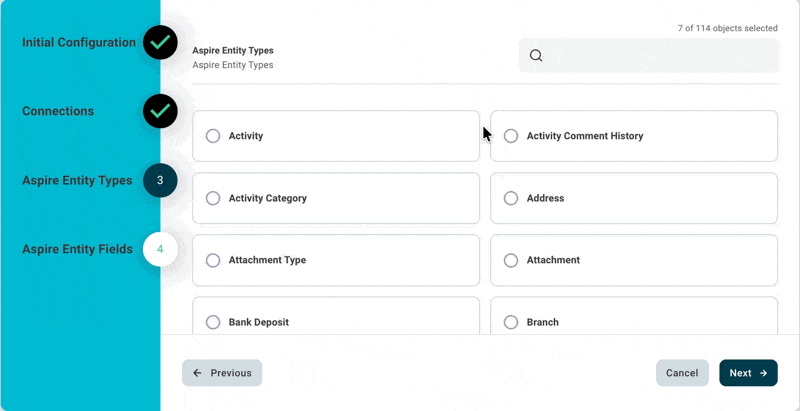
Task: Select step 4 circle indicator
Action: point(160,249)
